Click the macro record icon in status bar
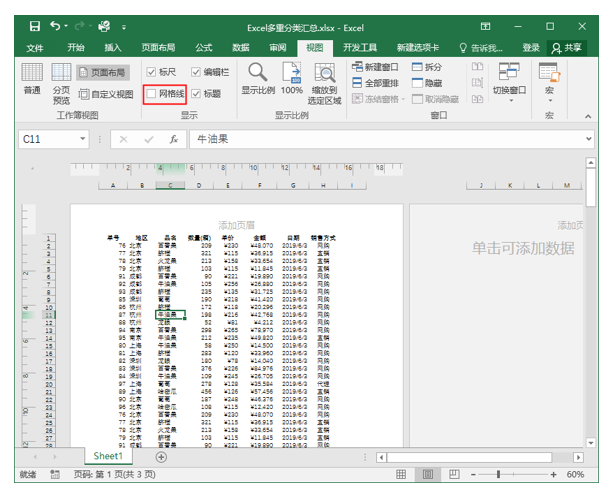The height and width of the screenshot is (500, 612). tap(55, 474)
